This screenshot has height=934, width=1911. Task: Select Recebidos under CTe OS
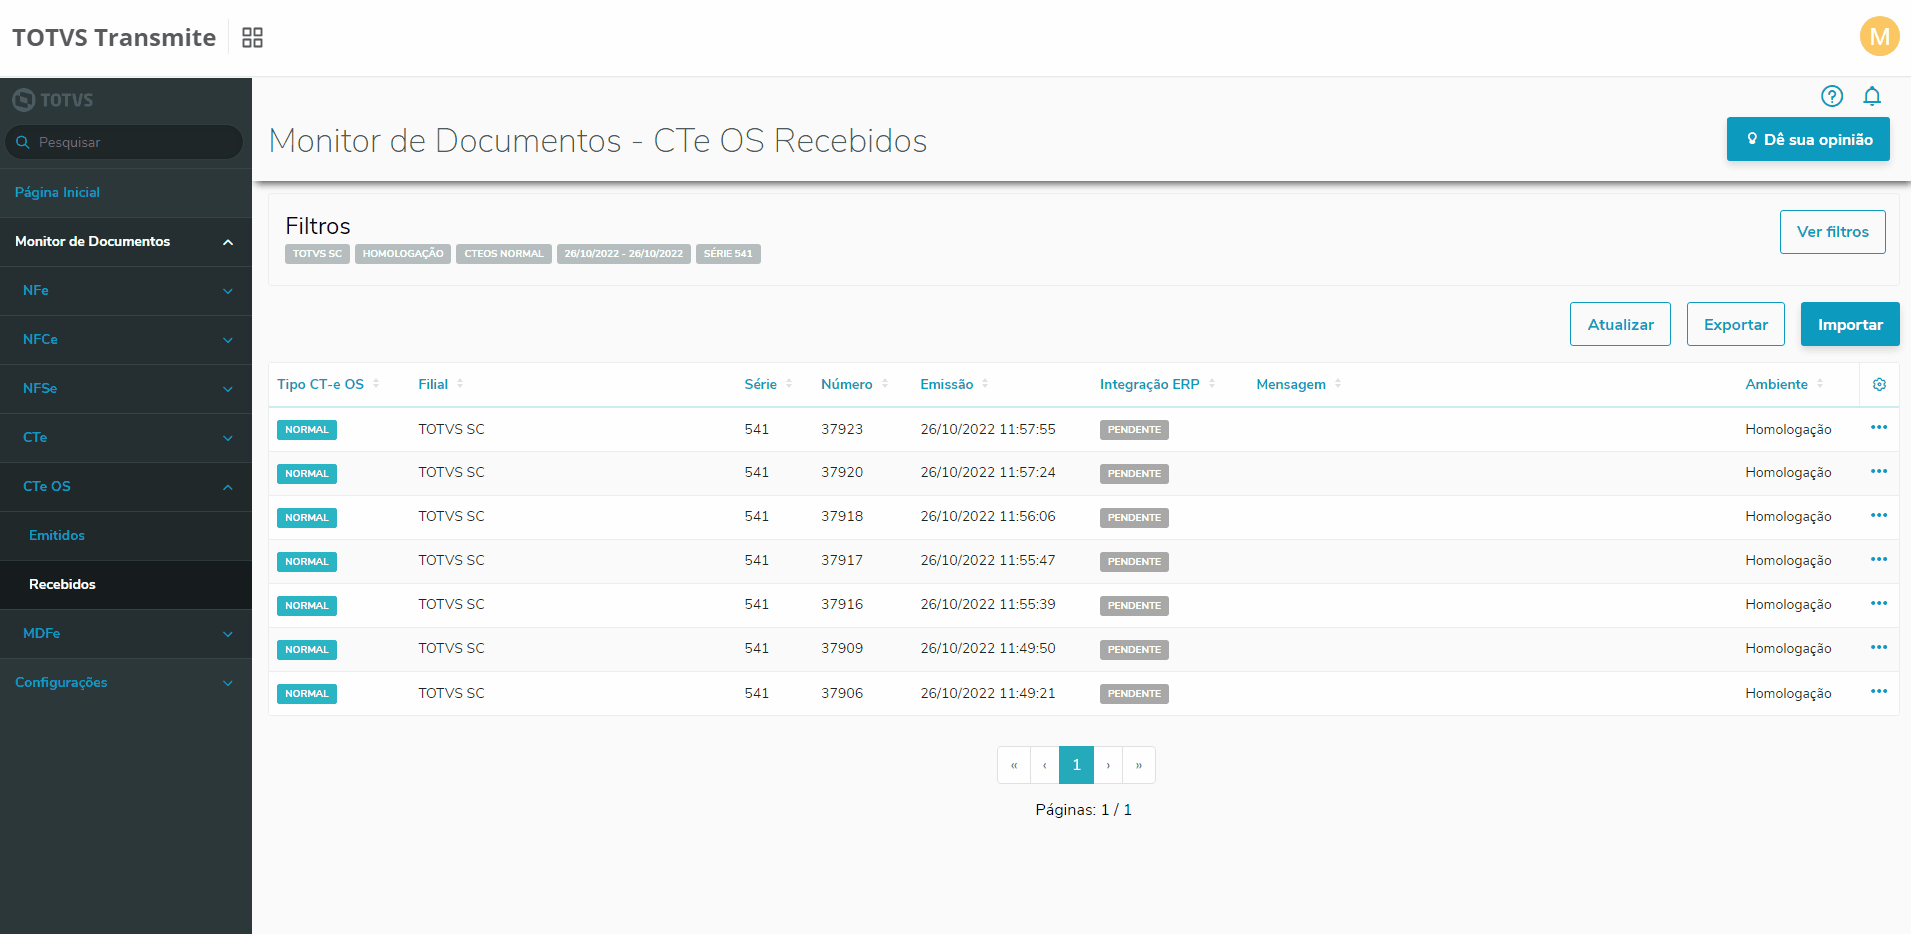click(x=126, y=585)
